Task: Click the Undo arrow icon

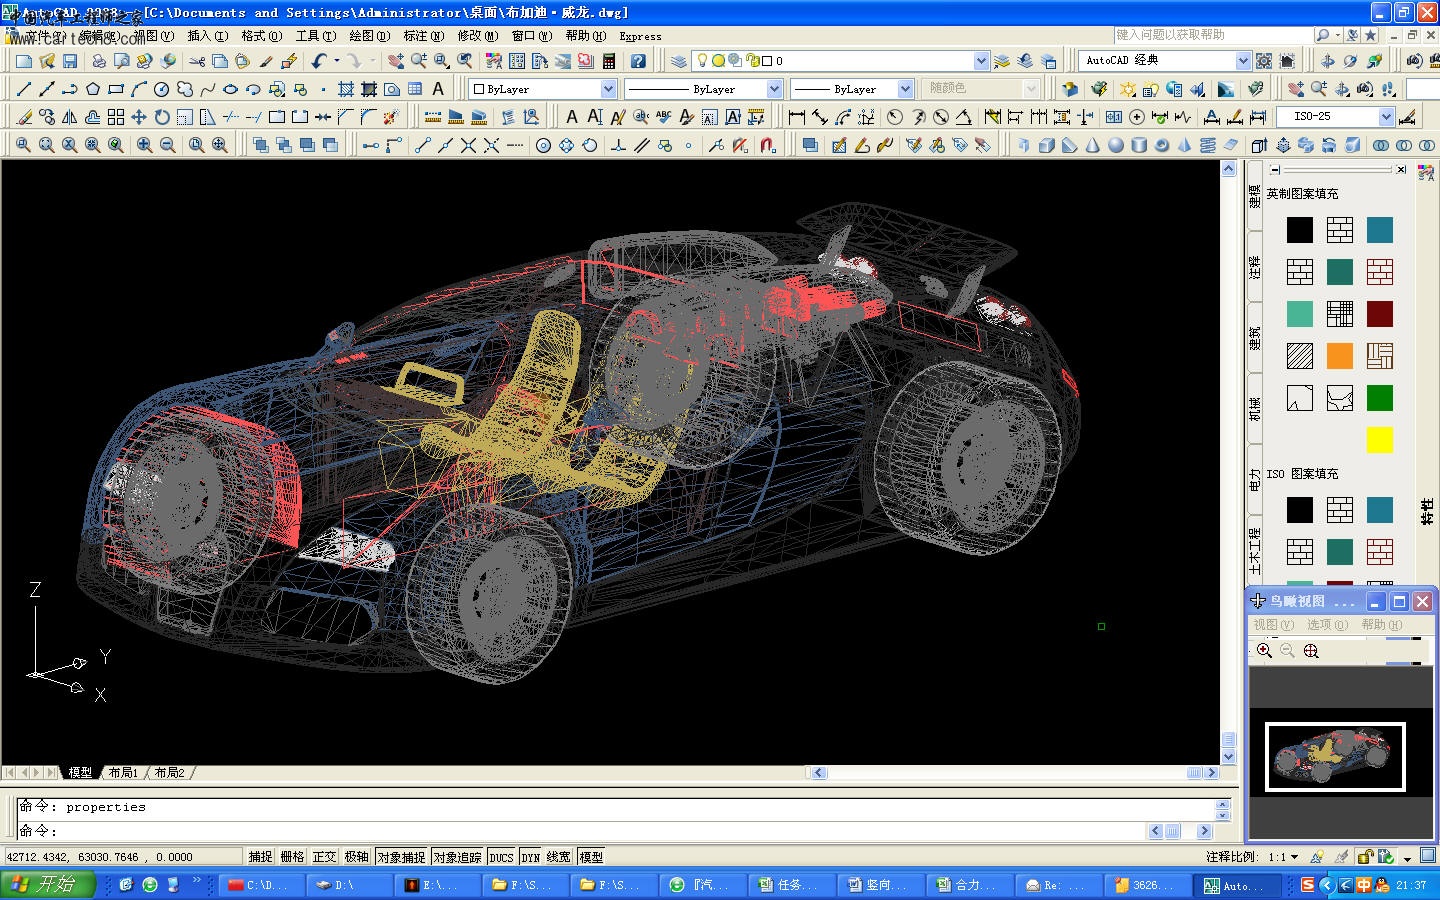Action: click(x=318, y=61)
